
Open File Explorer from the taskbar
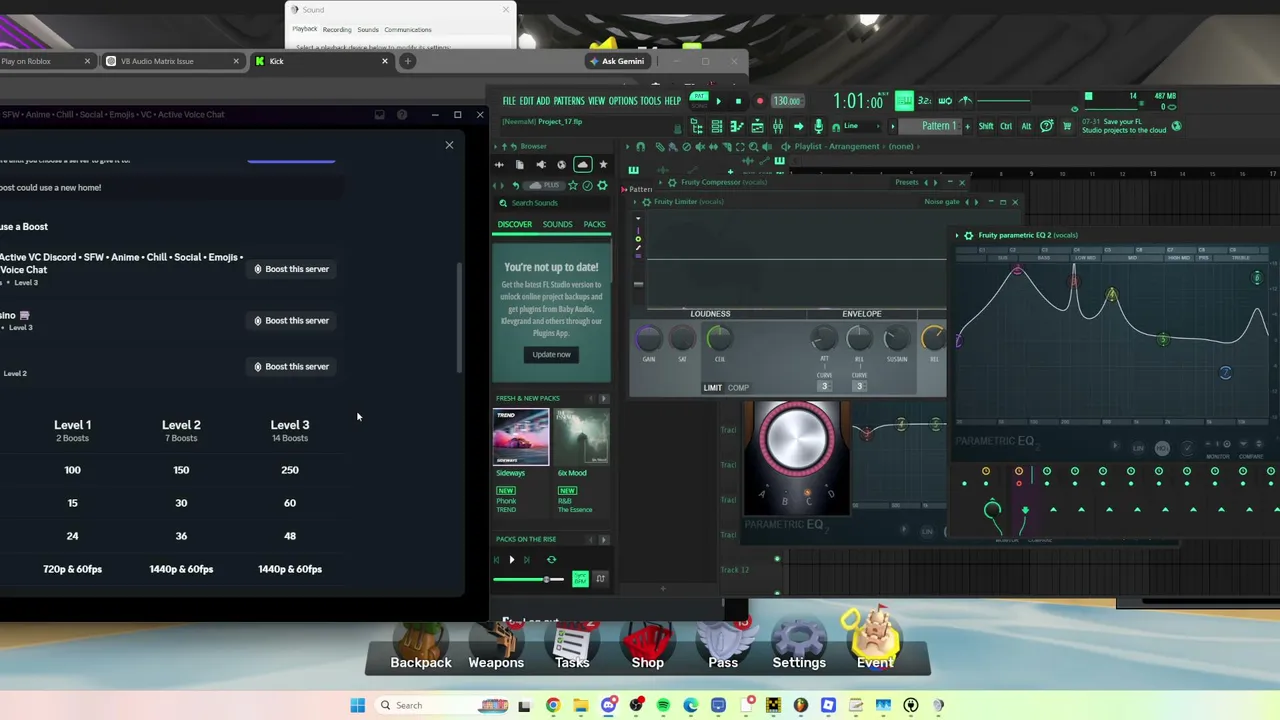coord(581,705)
